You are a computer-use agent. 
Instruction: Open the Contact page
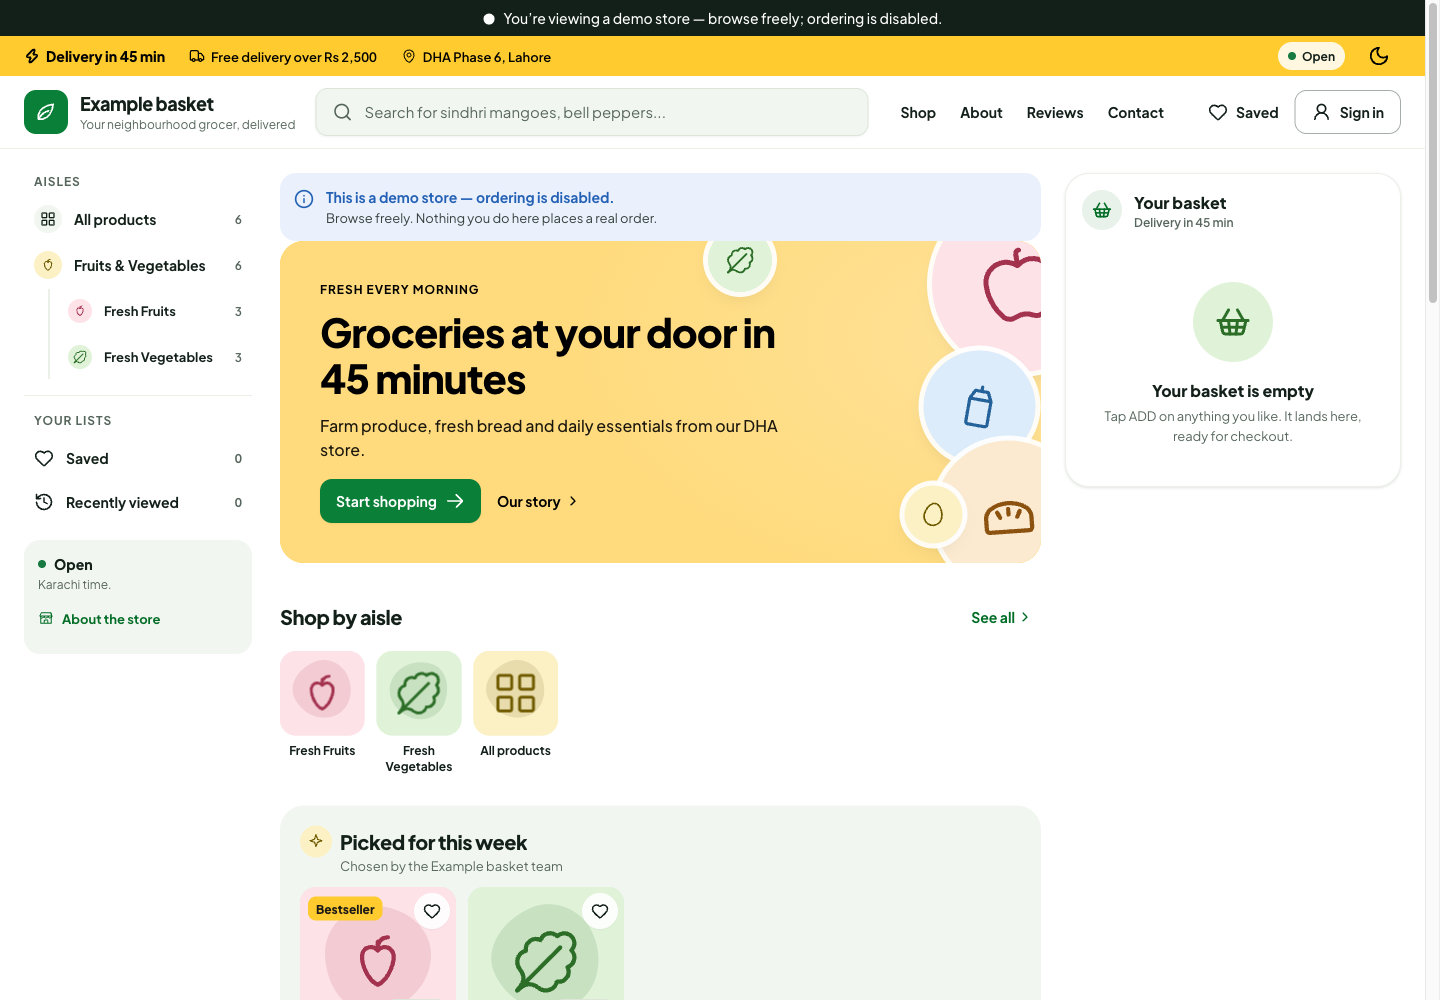click(1136, 113)
